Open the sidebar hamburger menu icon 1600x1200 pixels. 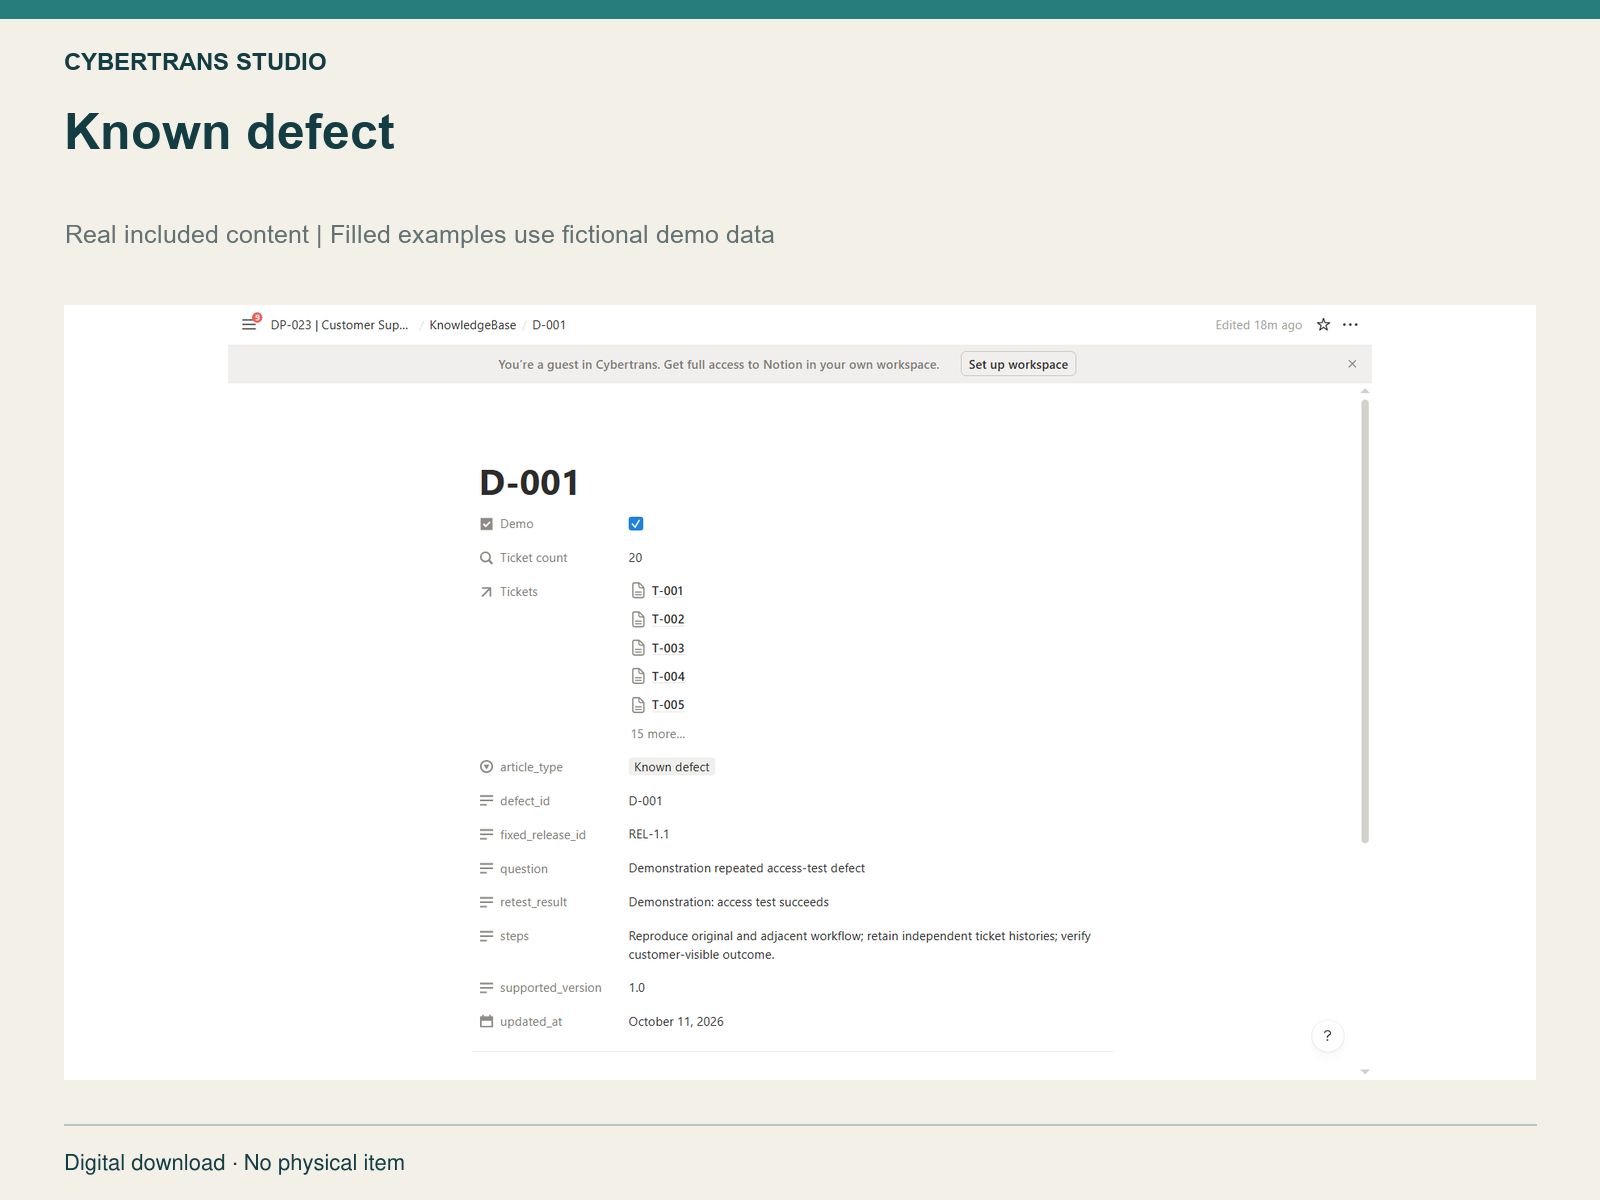[x=249, y=325]
